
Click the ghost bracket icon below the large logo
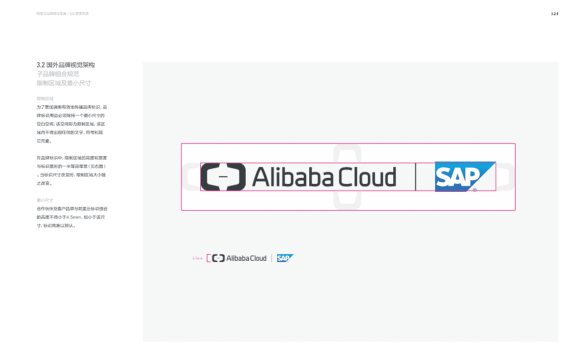click(347, 200)
